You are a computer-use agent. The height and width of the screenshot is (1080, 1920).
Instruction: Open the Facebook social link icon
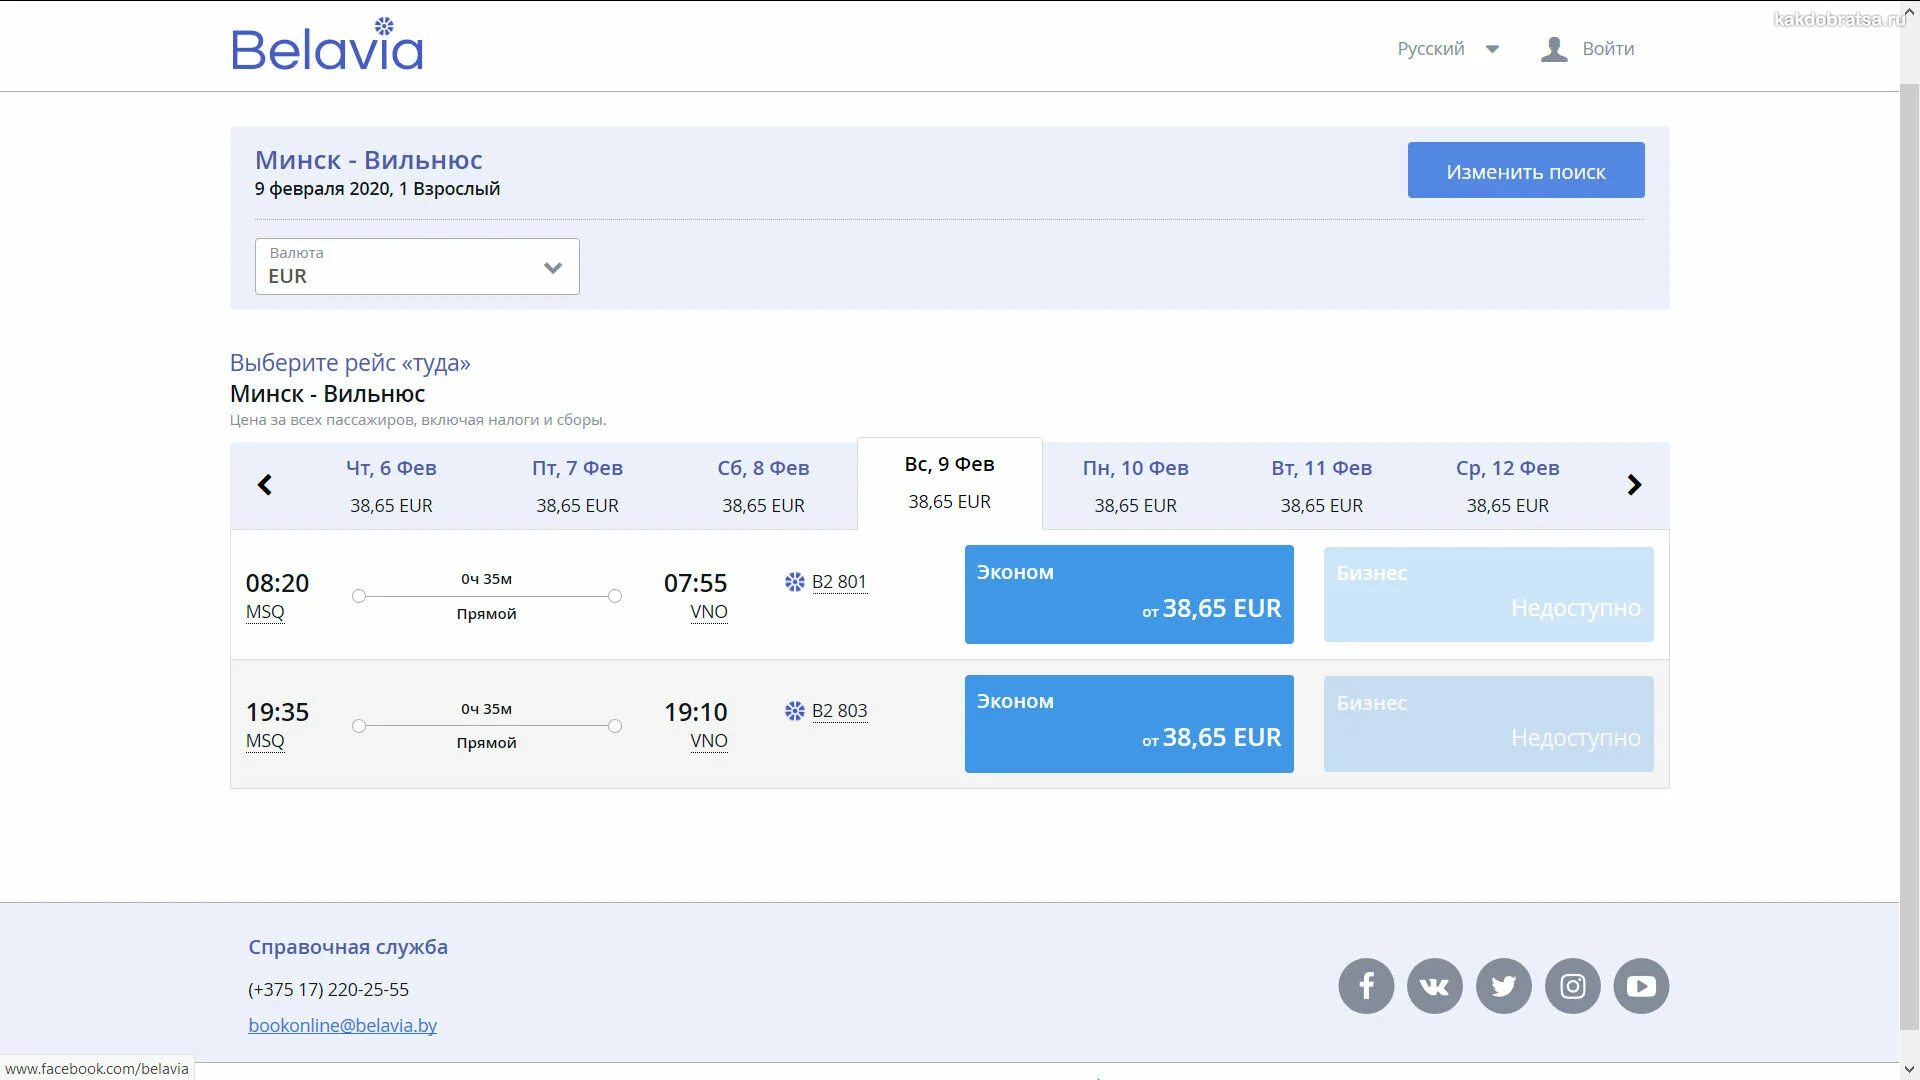pos(1366,986)
